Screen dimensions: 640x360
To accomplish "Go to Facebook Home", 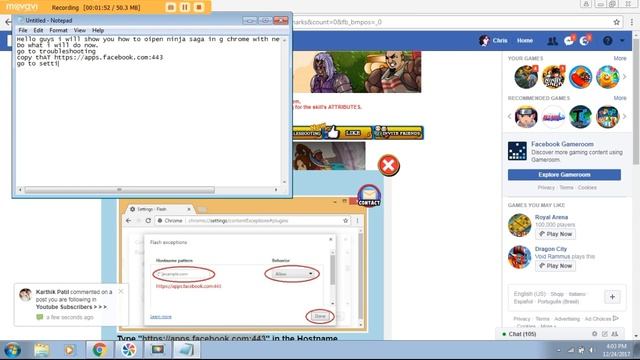I will [525, 40].
